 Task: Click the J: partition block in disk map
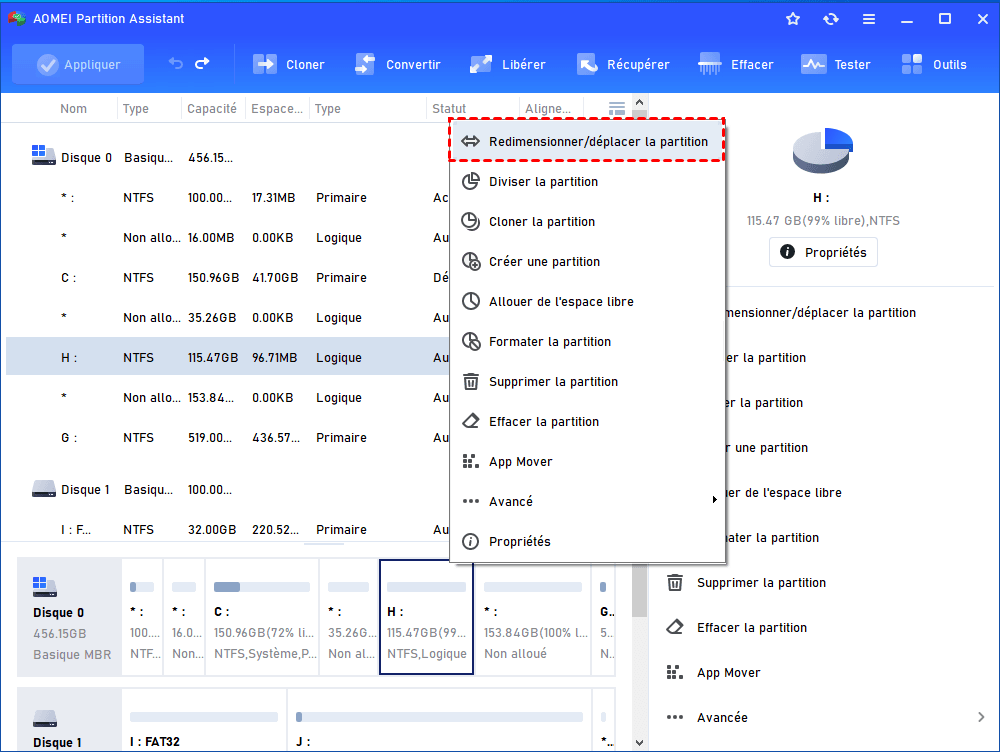pyautogui.click(x=440, y=719)
